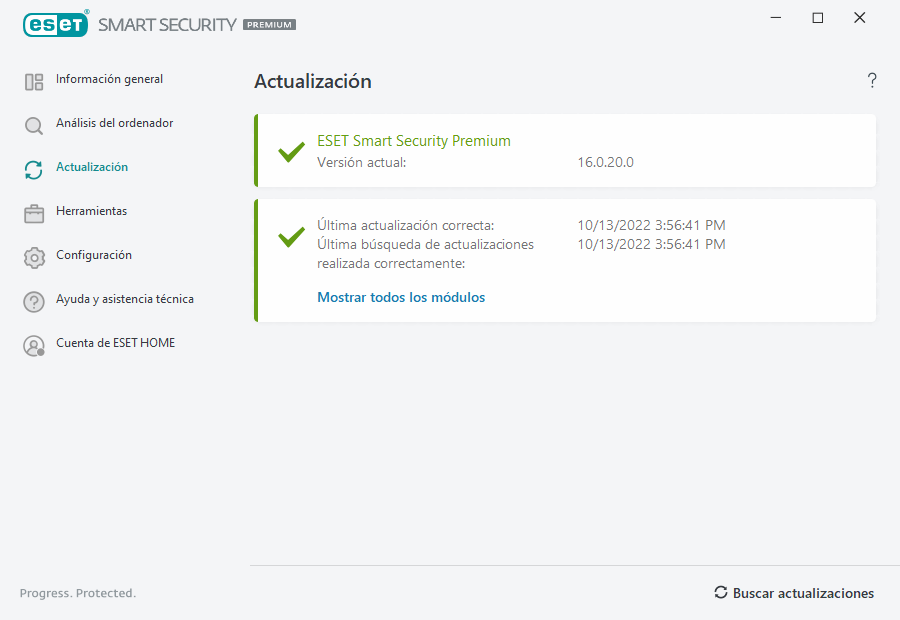This screenshot has width=900, height=620.
Task: Open the Información general section
Action: point(109,79)
